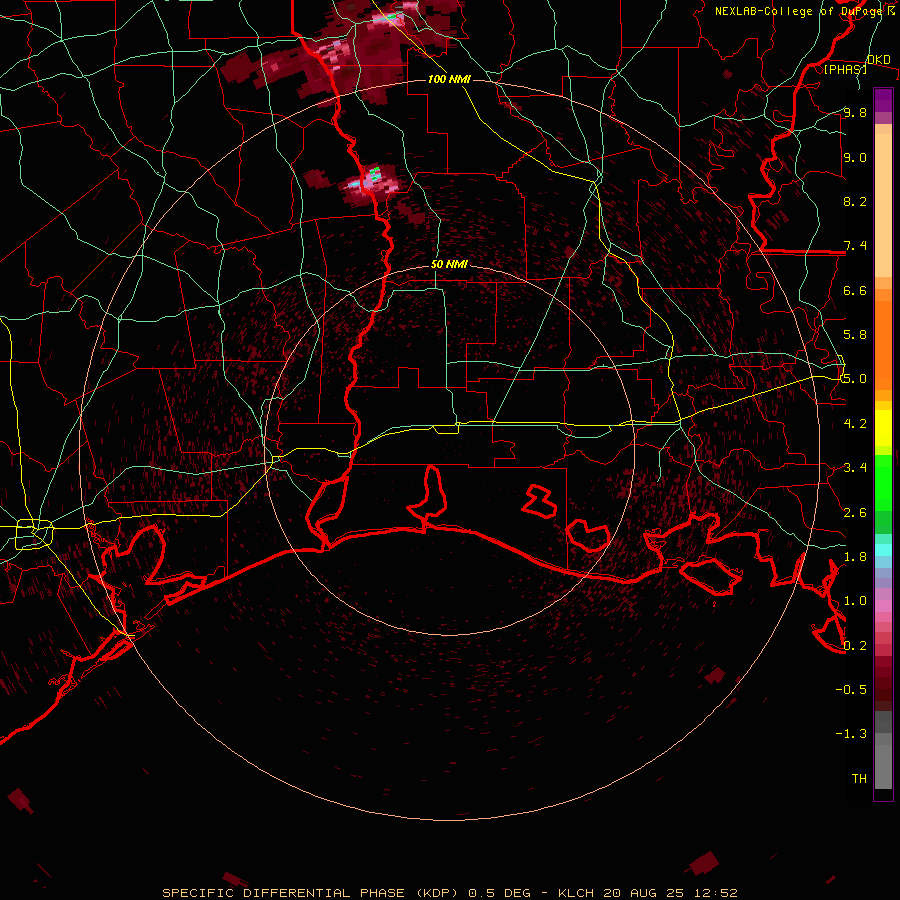900x900 pixels.
Task: Pick the bright green swatch in color bar
Action: point(883,483)
